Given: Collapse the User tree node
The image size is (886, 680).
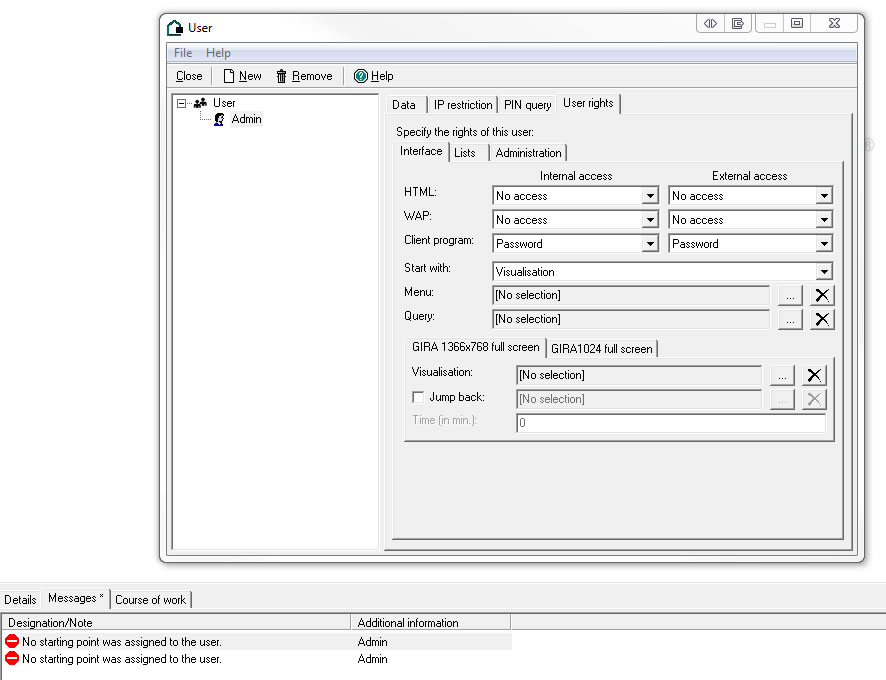Looking at the screenshot, I should [x=181, y=103].
